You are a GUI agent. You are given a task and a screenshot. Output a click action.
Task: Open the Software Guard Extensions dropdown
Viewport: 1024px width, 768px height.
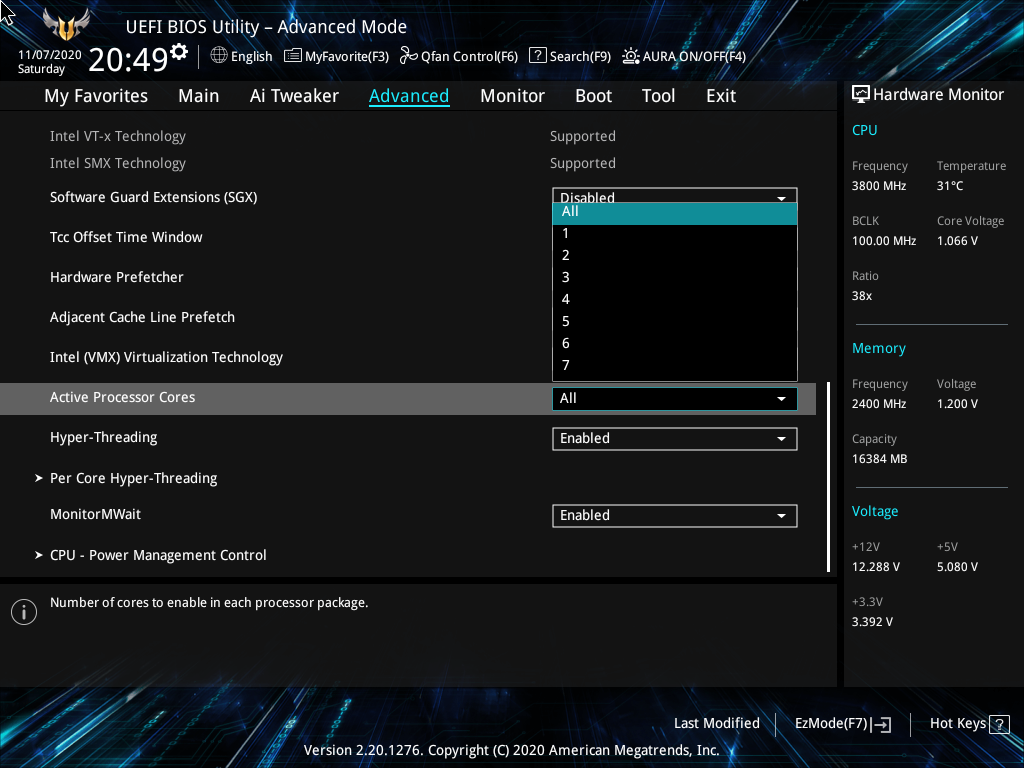pos(675,195)
